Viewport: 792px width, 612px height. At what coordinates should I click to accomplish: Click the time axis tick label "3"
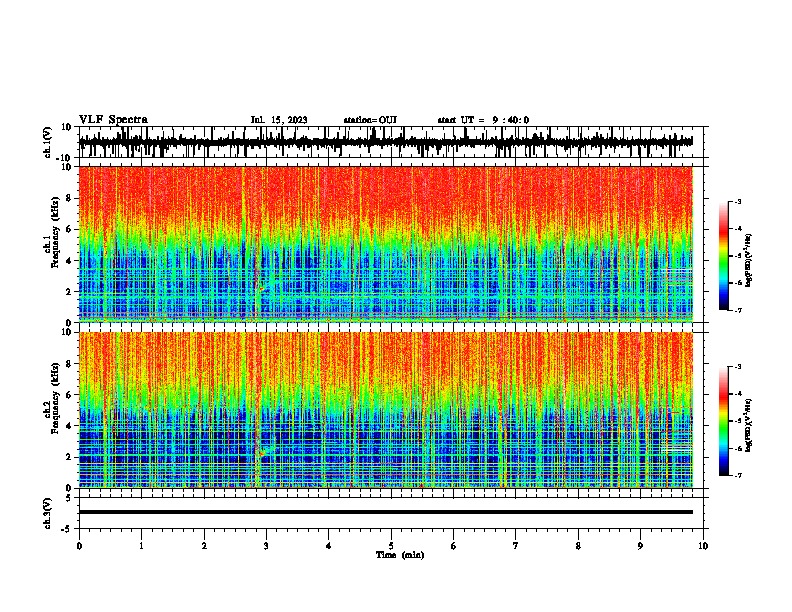[x=266, y=546]
